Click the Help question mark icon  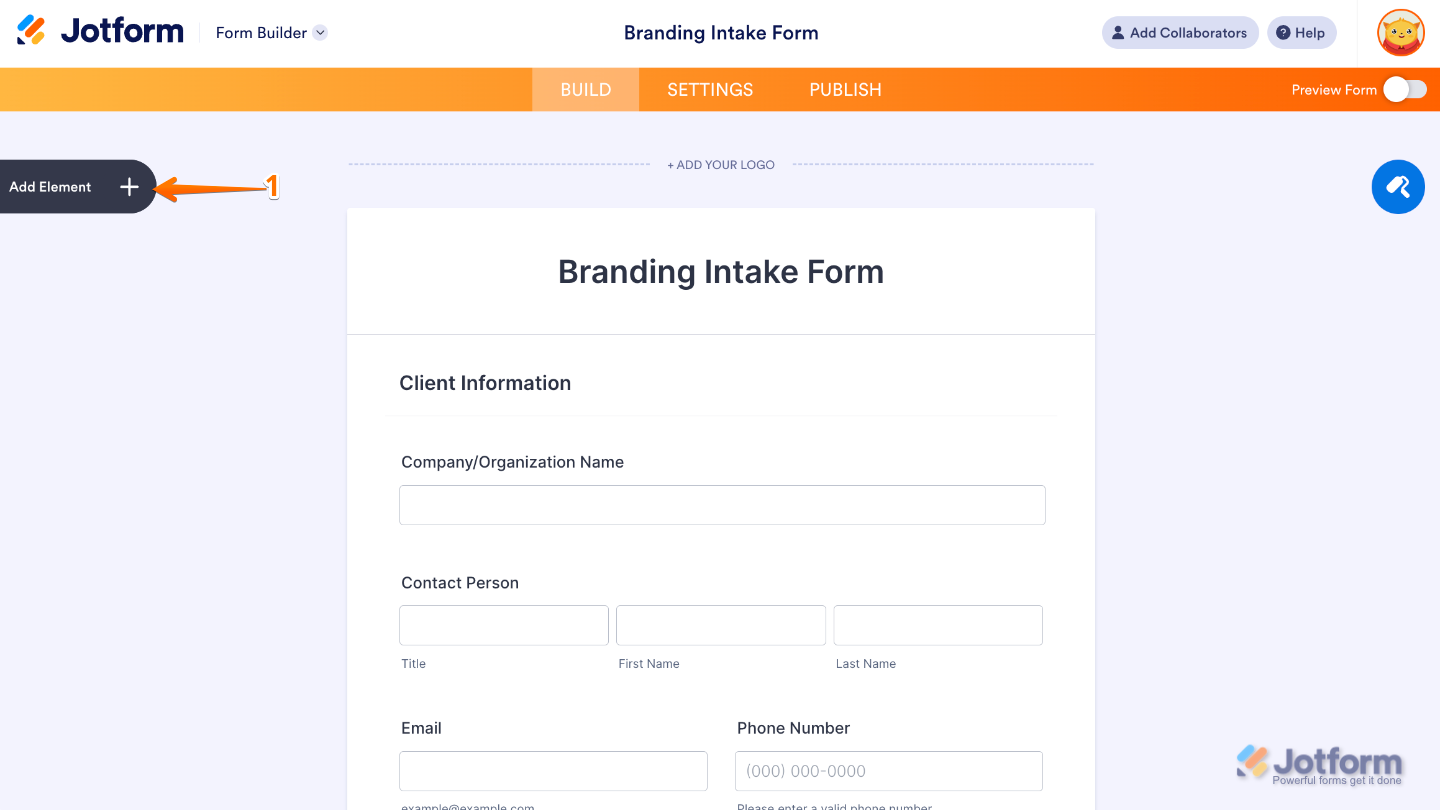(x=1284, y=32)
